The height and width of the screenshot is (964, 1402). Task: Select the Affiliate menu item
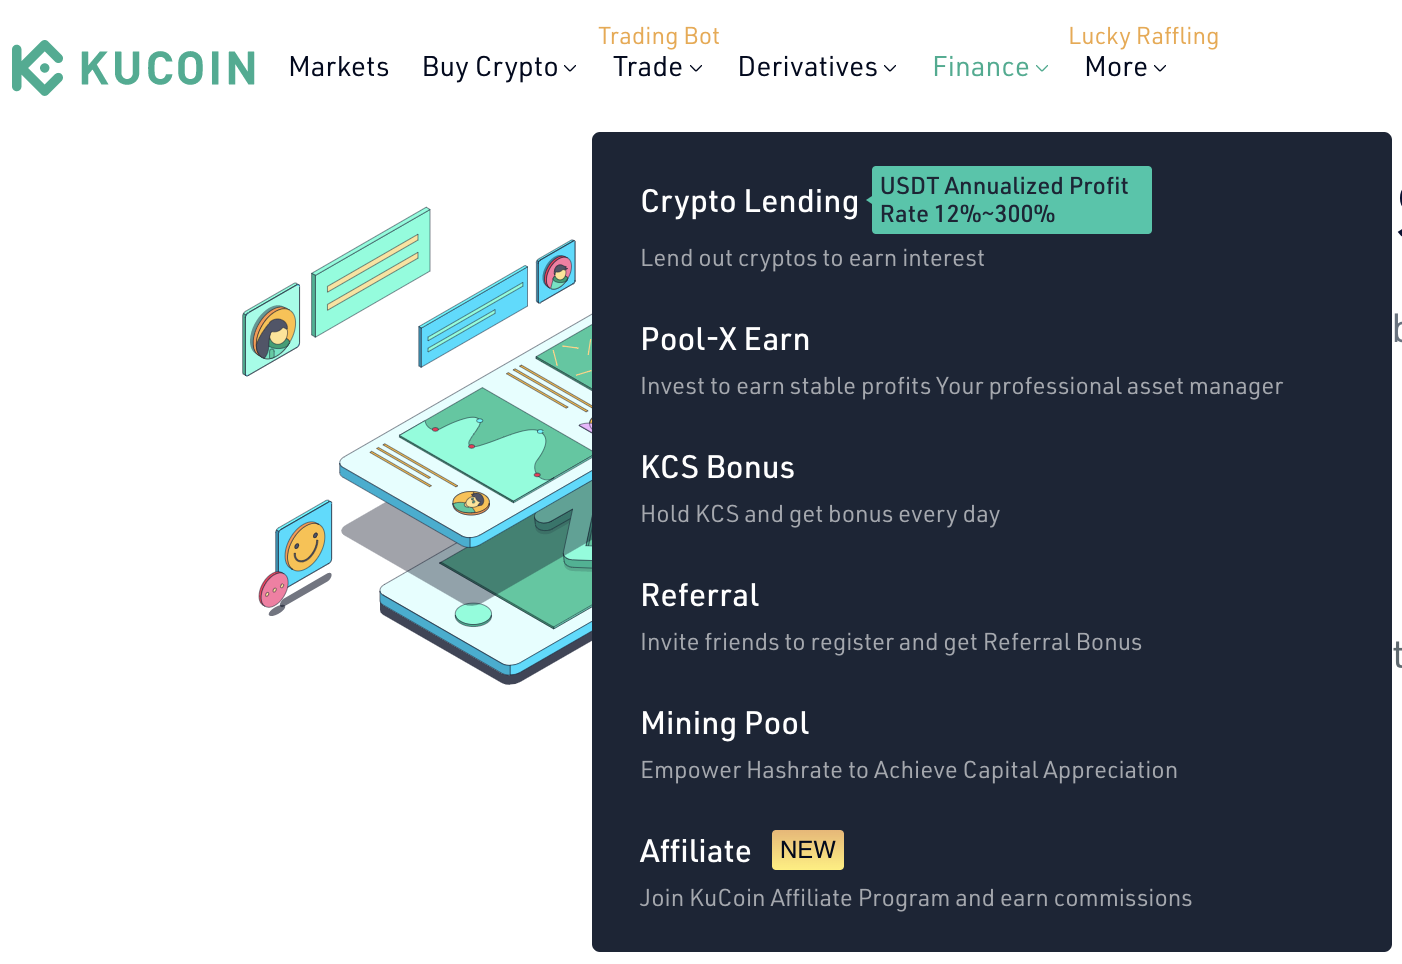click(x=695, y=852)
